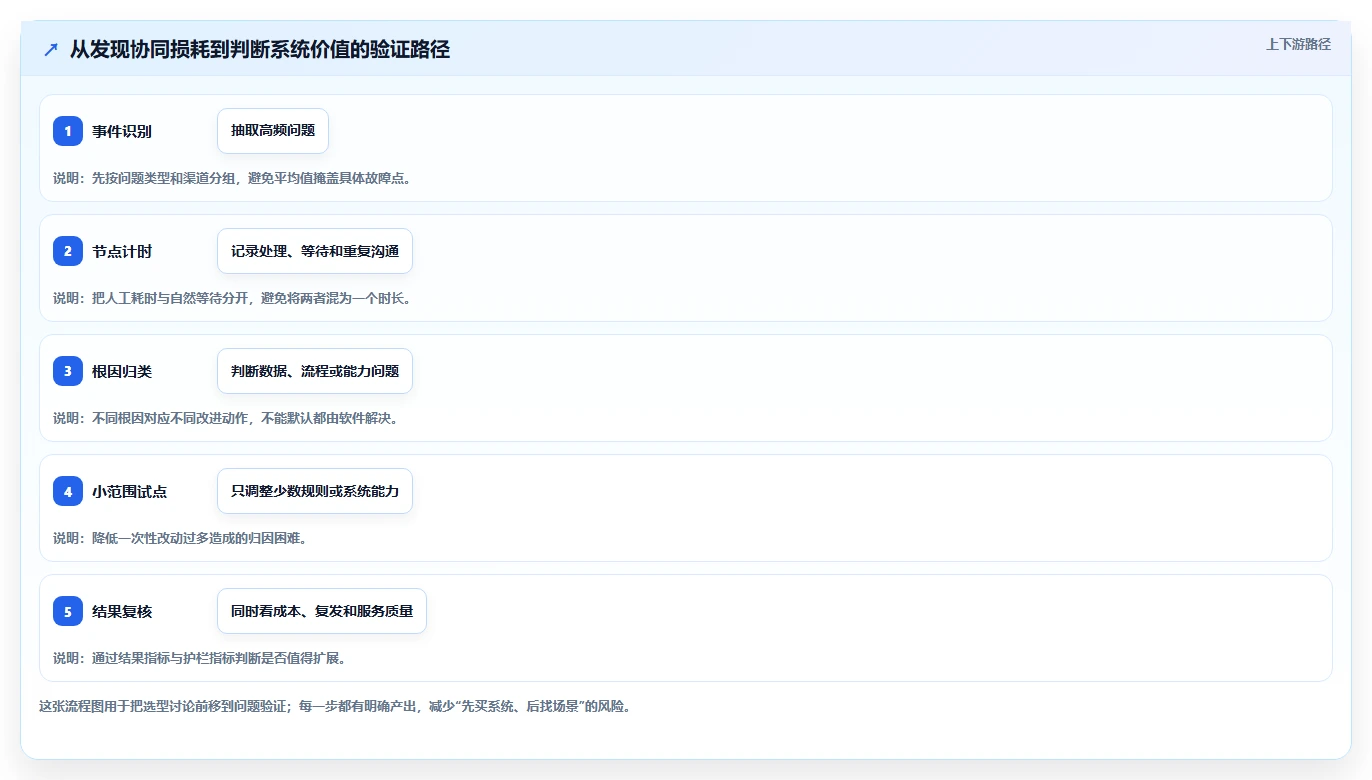Select step number 5 badge
Screen dimensions: 1372x780
tap(68, 611)
